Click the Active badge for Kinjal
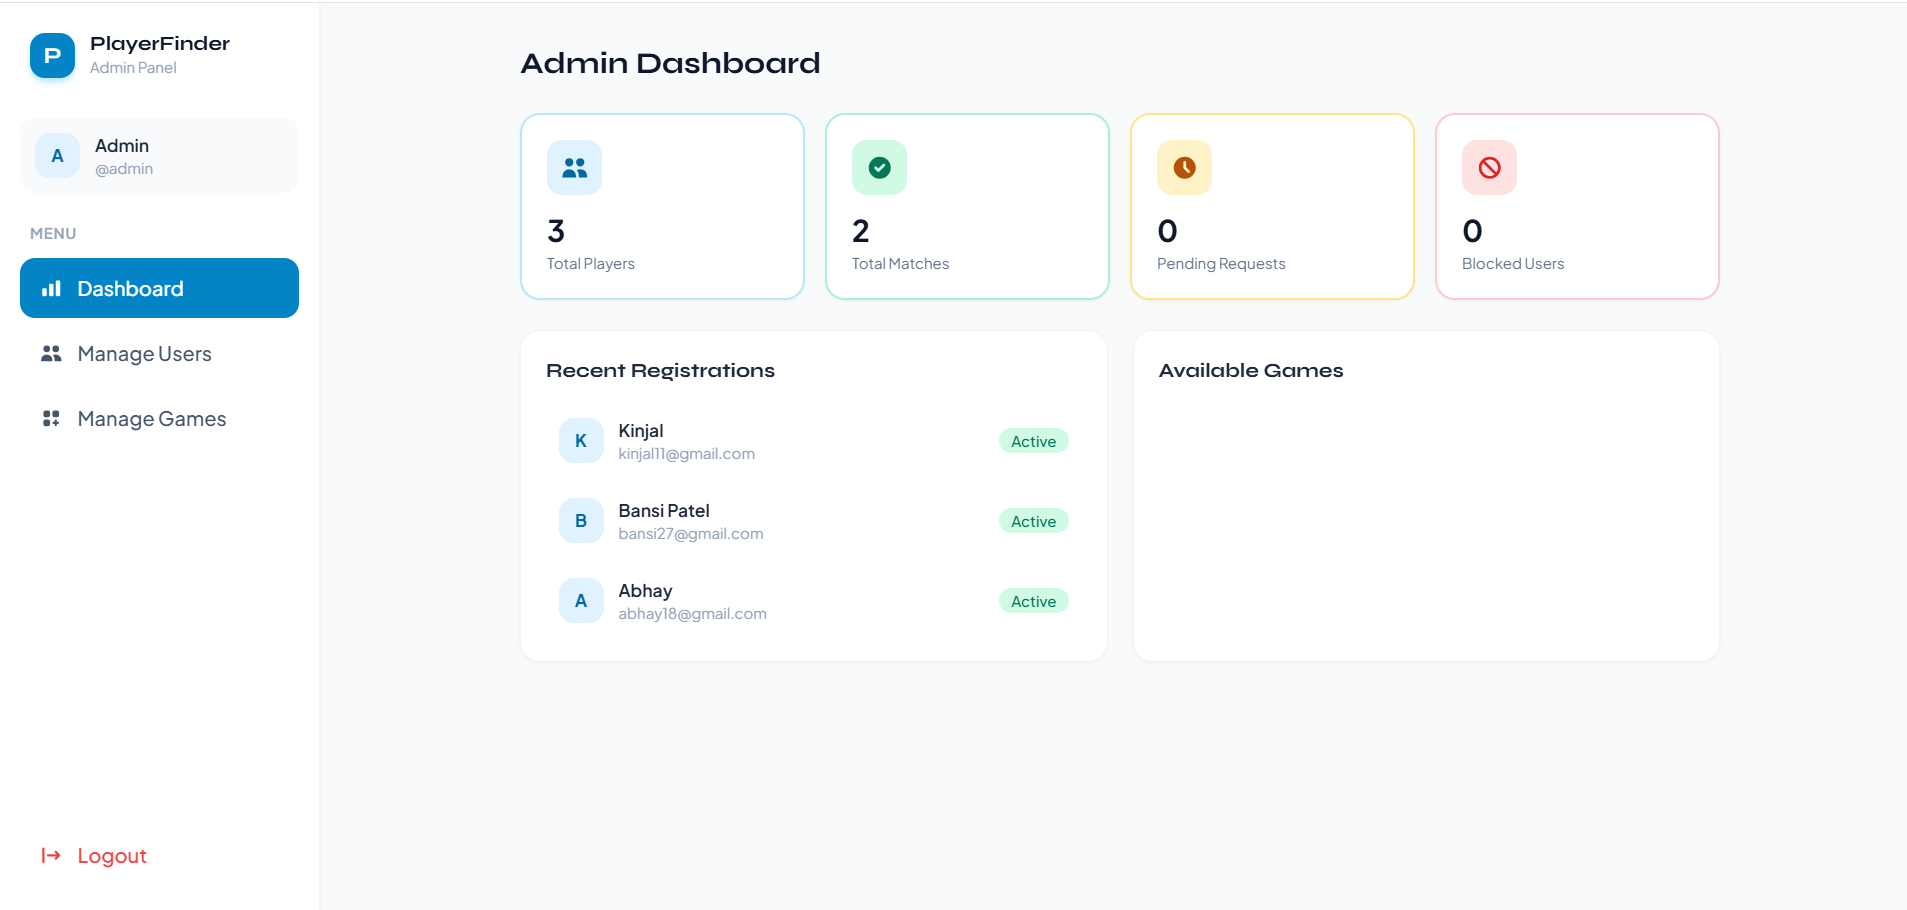Screen dimensions: 1907x910 coord(1033,441)
